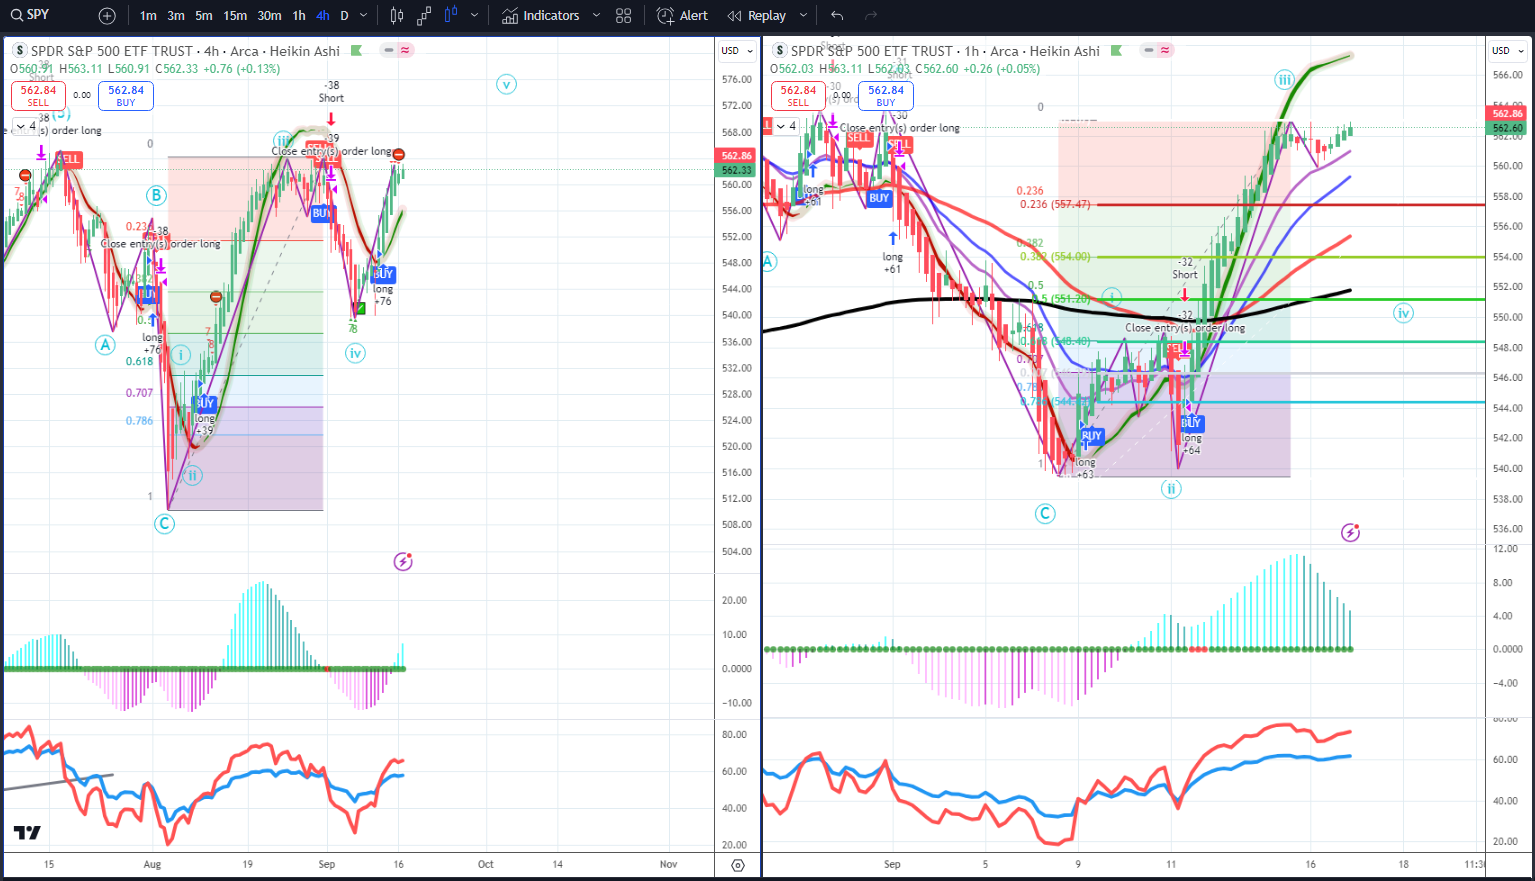Click SELL 562.84 on 1h chart
This screenshot has width=1535, height=881.
click(x=798, y=95)
